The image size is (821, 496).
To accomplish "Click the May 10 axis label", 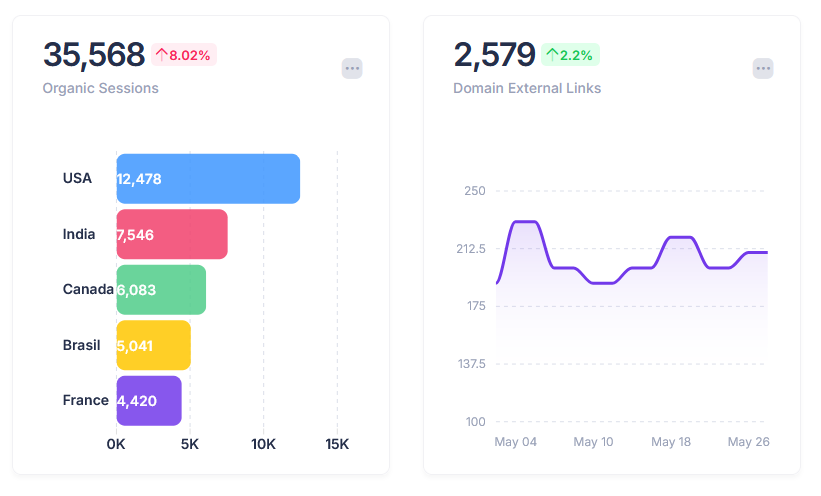I will click(x=593, y=442).
